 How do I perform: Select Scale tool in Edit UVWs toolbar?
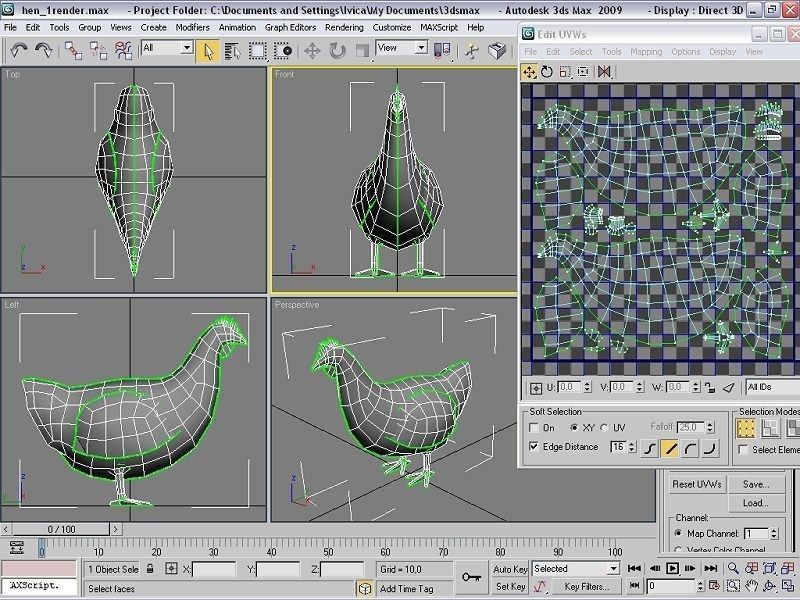click(x=565, y=72)
